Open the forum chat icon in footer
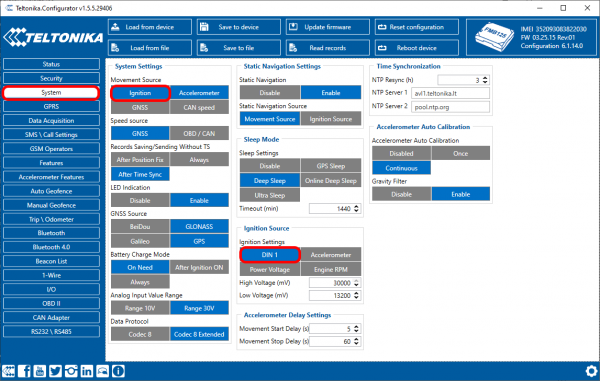The width and height of the screenshot is (600, 381). (103, 371)
